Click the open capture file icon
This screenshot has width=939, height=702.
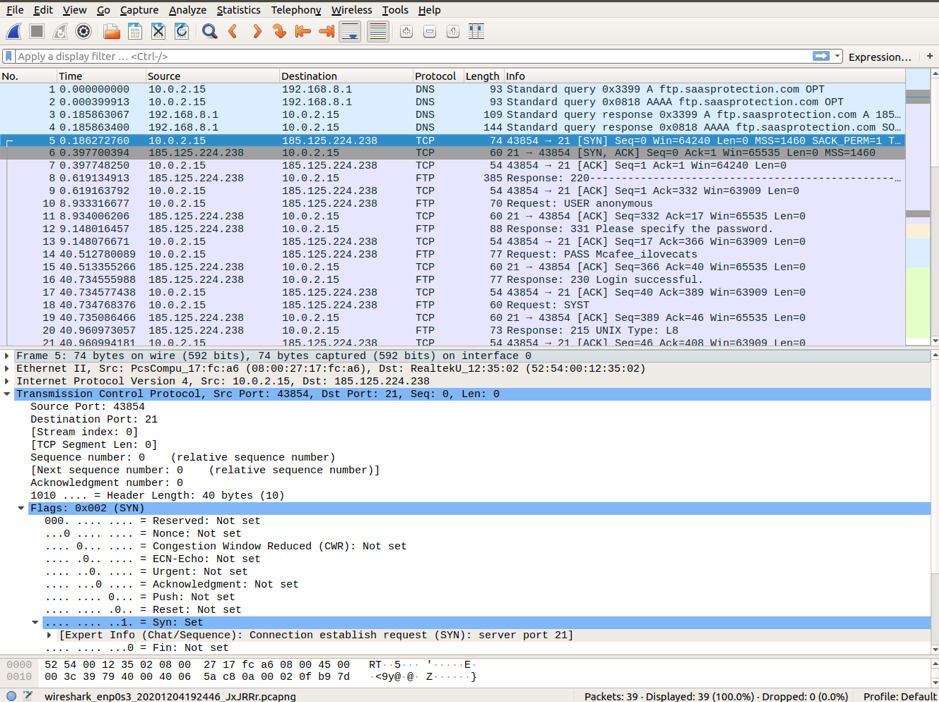[x=111, y=32]
